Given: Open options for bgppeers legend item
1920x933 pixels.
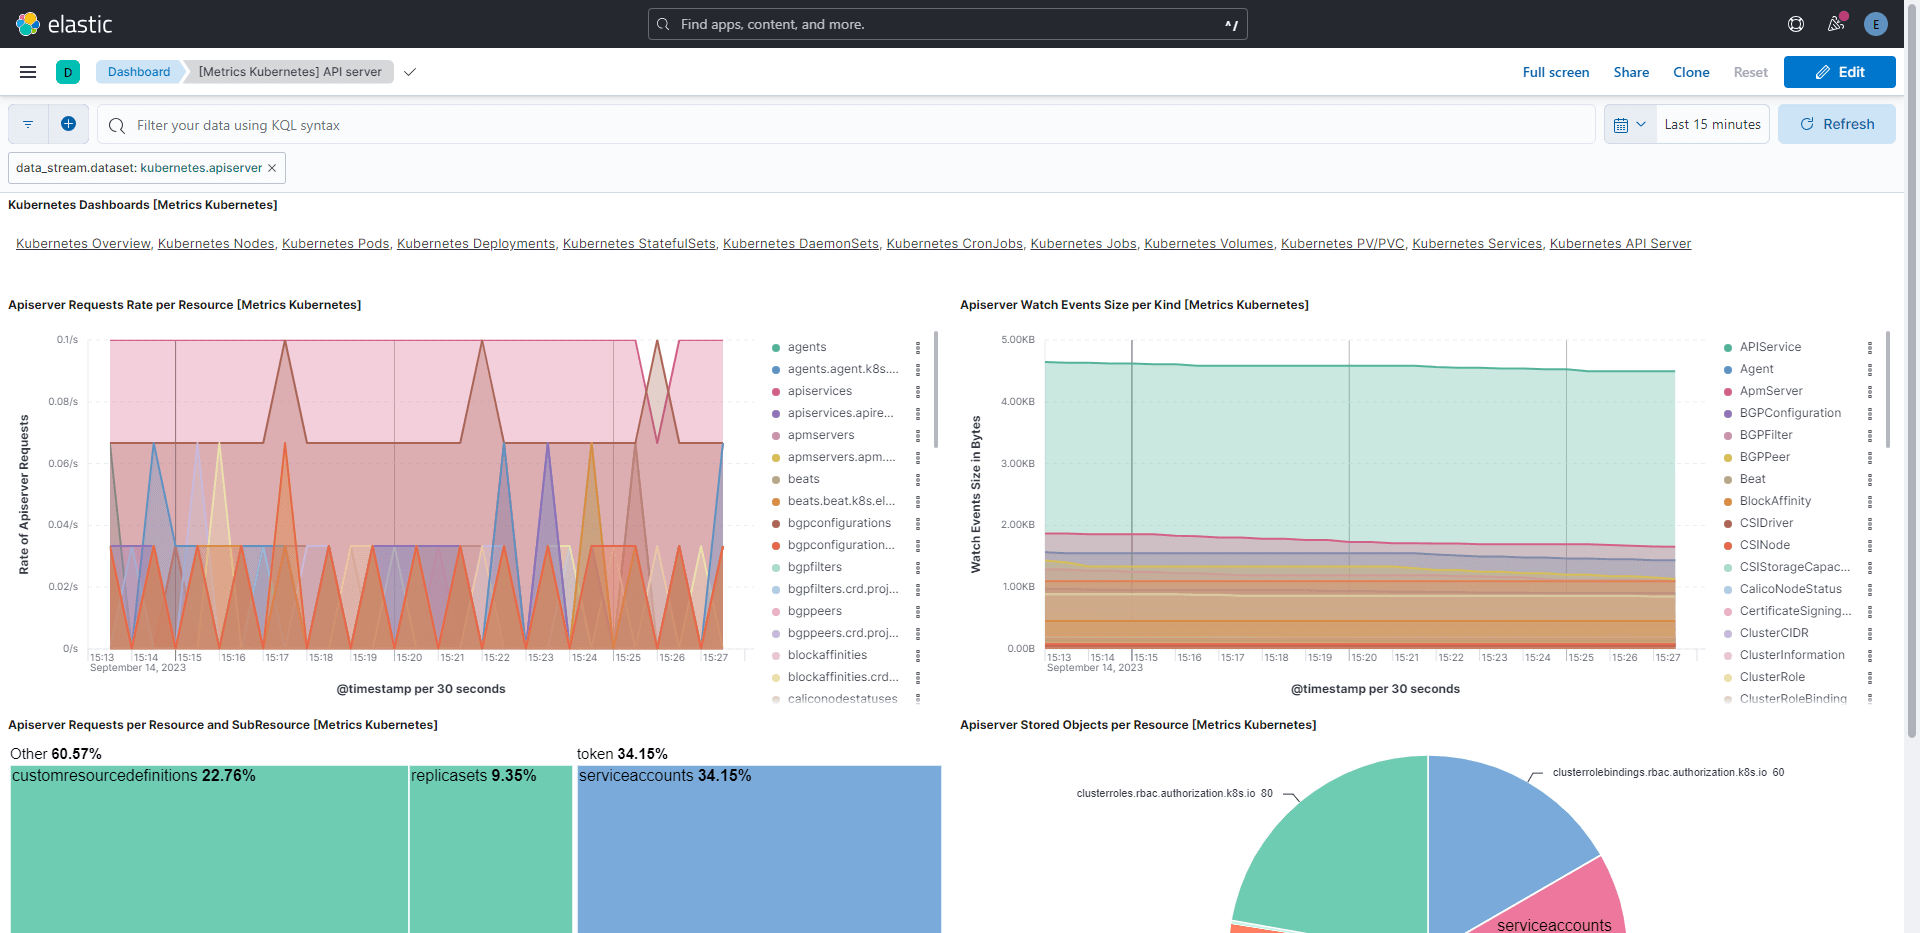Looking at the screenshot, I should pyautogui.click(x=918, y=611).
